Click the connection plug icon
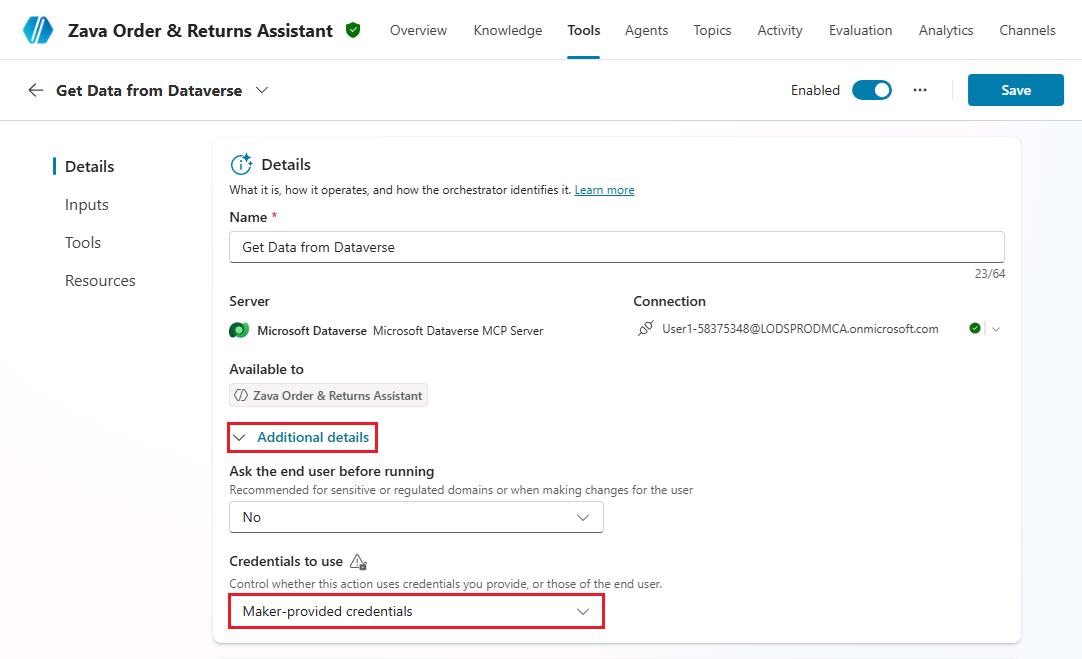The height and width of the screenshot is (659, 1082). [x=645, y=328]
